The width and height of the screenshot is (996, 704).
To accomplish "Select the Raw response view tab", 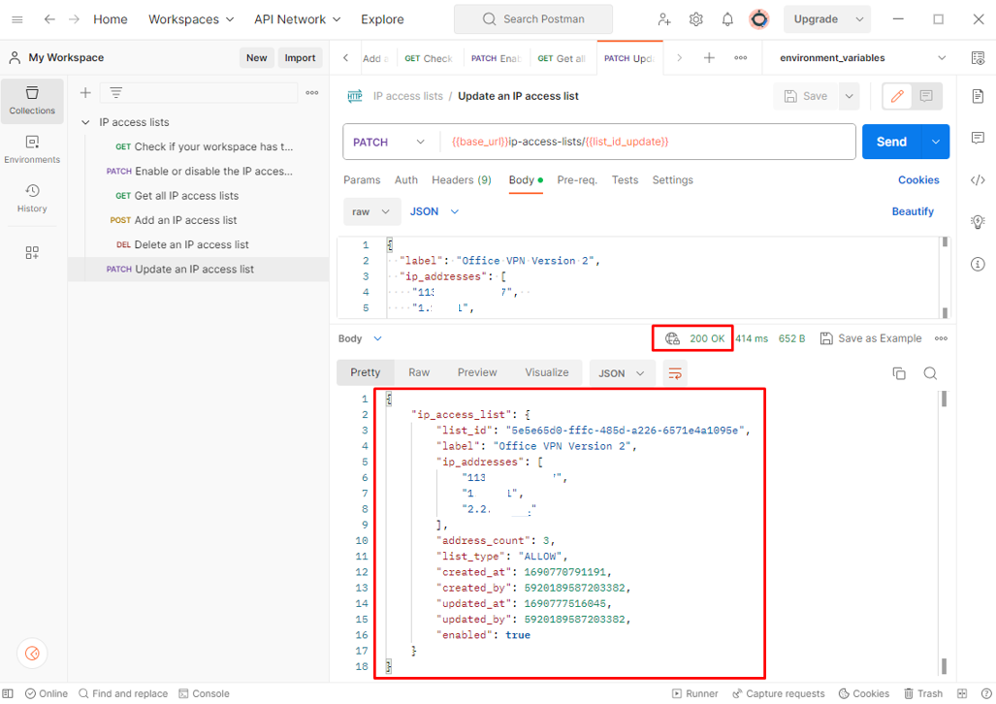I will [x=419, y=373].
